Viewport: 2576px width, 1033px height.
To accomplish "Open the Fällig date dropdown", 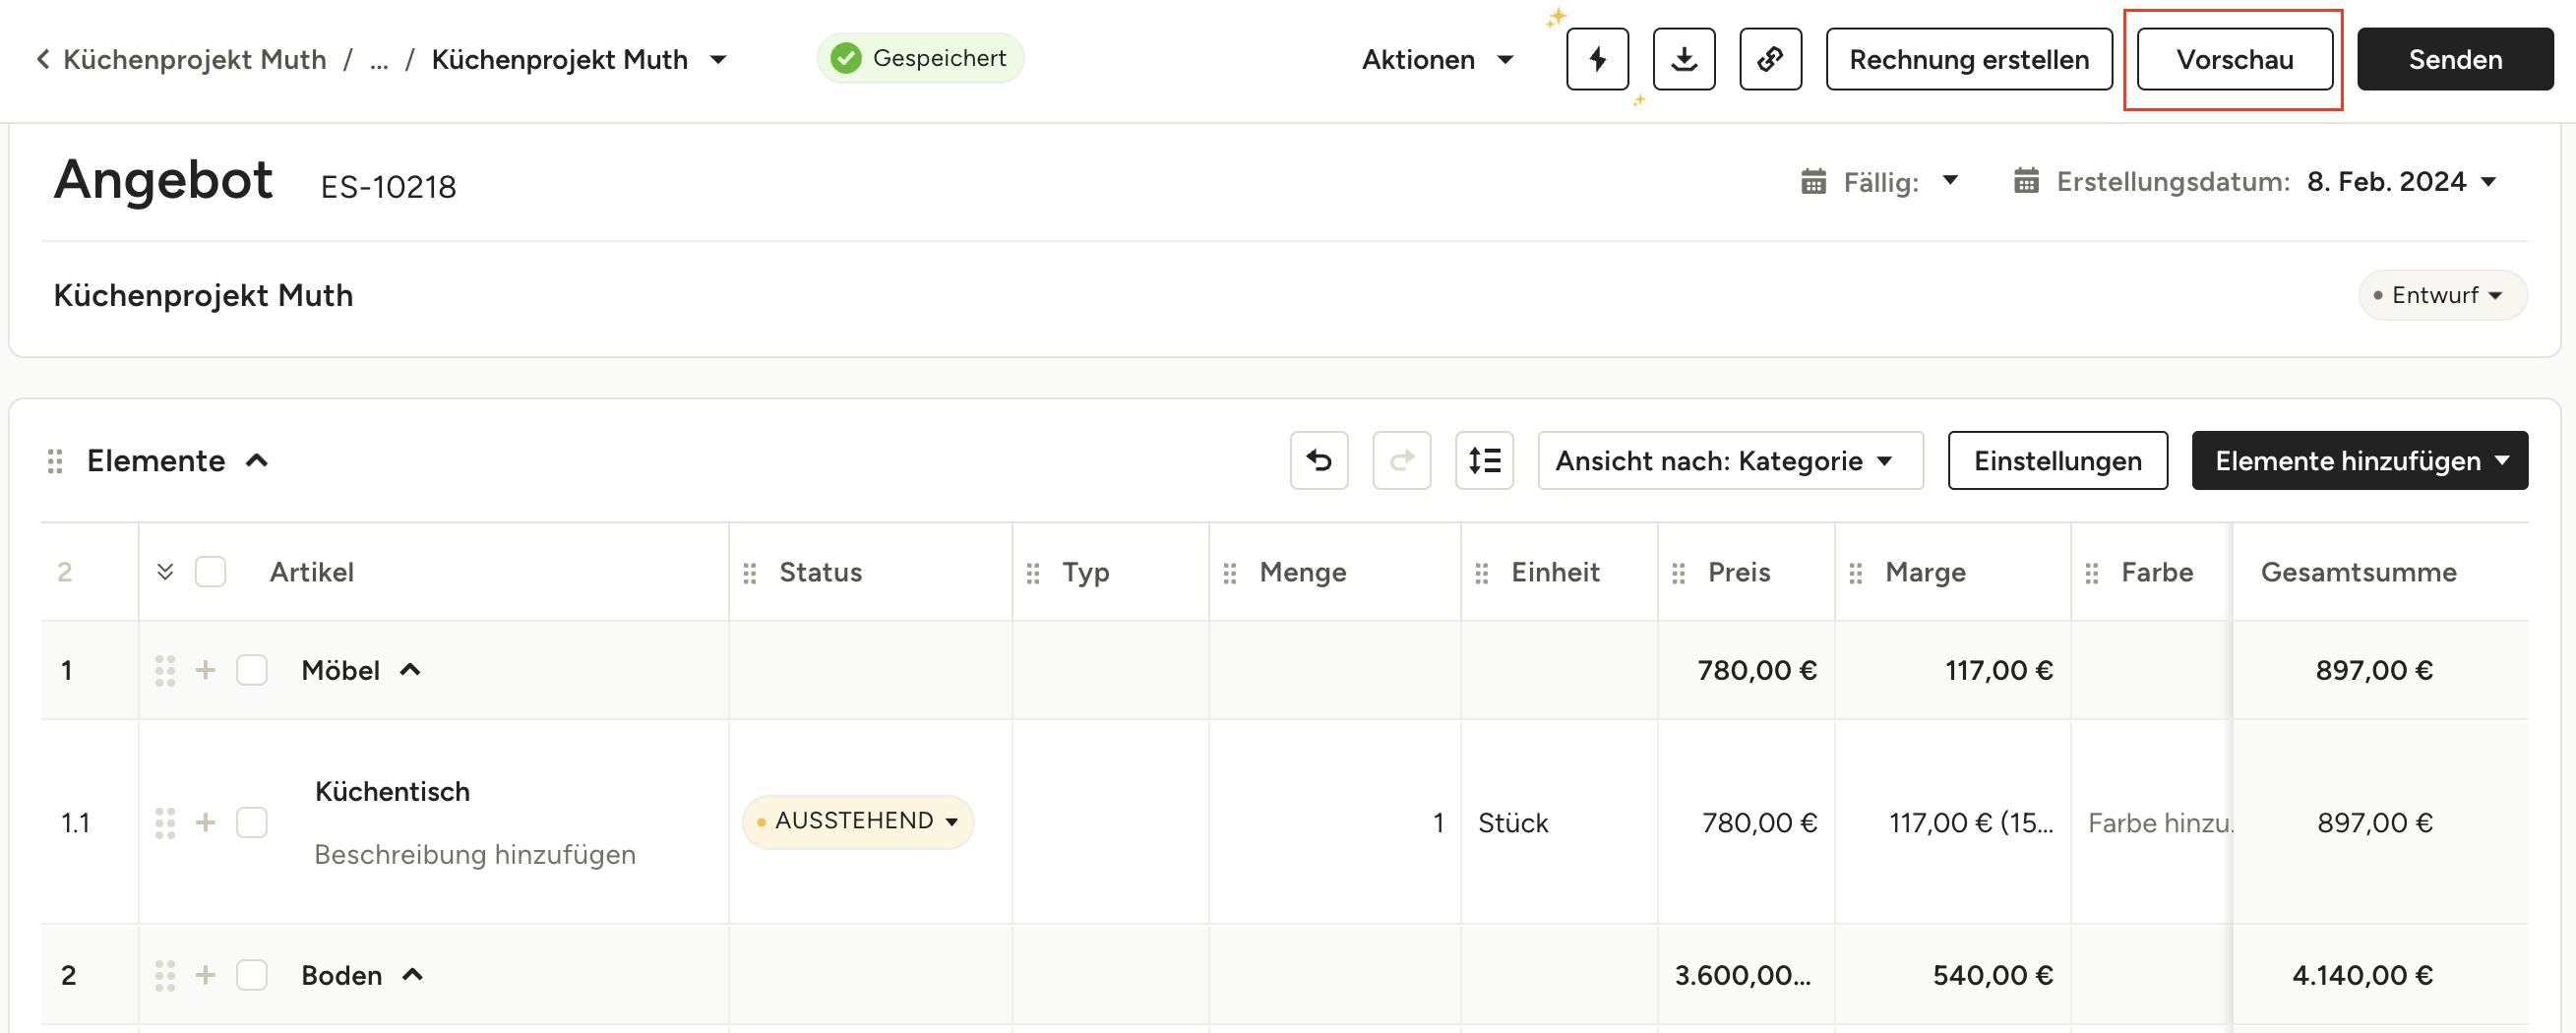I will (x=1949, y=181).
